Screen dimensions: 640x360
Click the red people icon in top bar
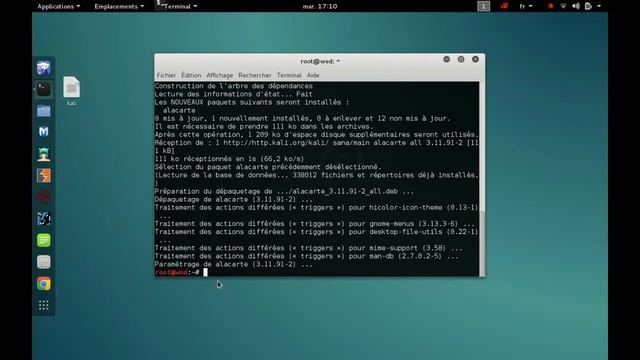pyautogui.click(x=504, y=6)
